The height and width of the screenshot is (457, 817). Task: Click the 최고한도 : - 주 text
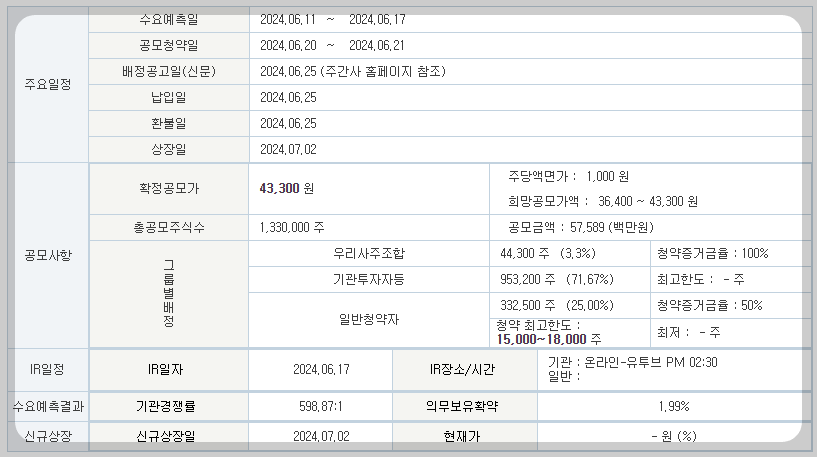point(700,279)
